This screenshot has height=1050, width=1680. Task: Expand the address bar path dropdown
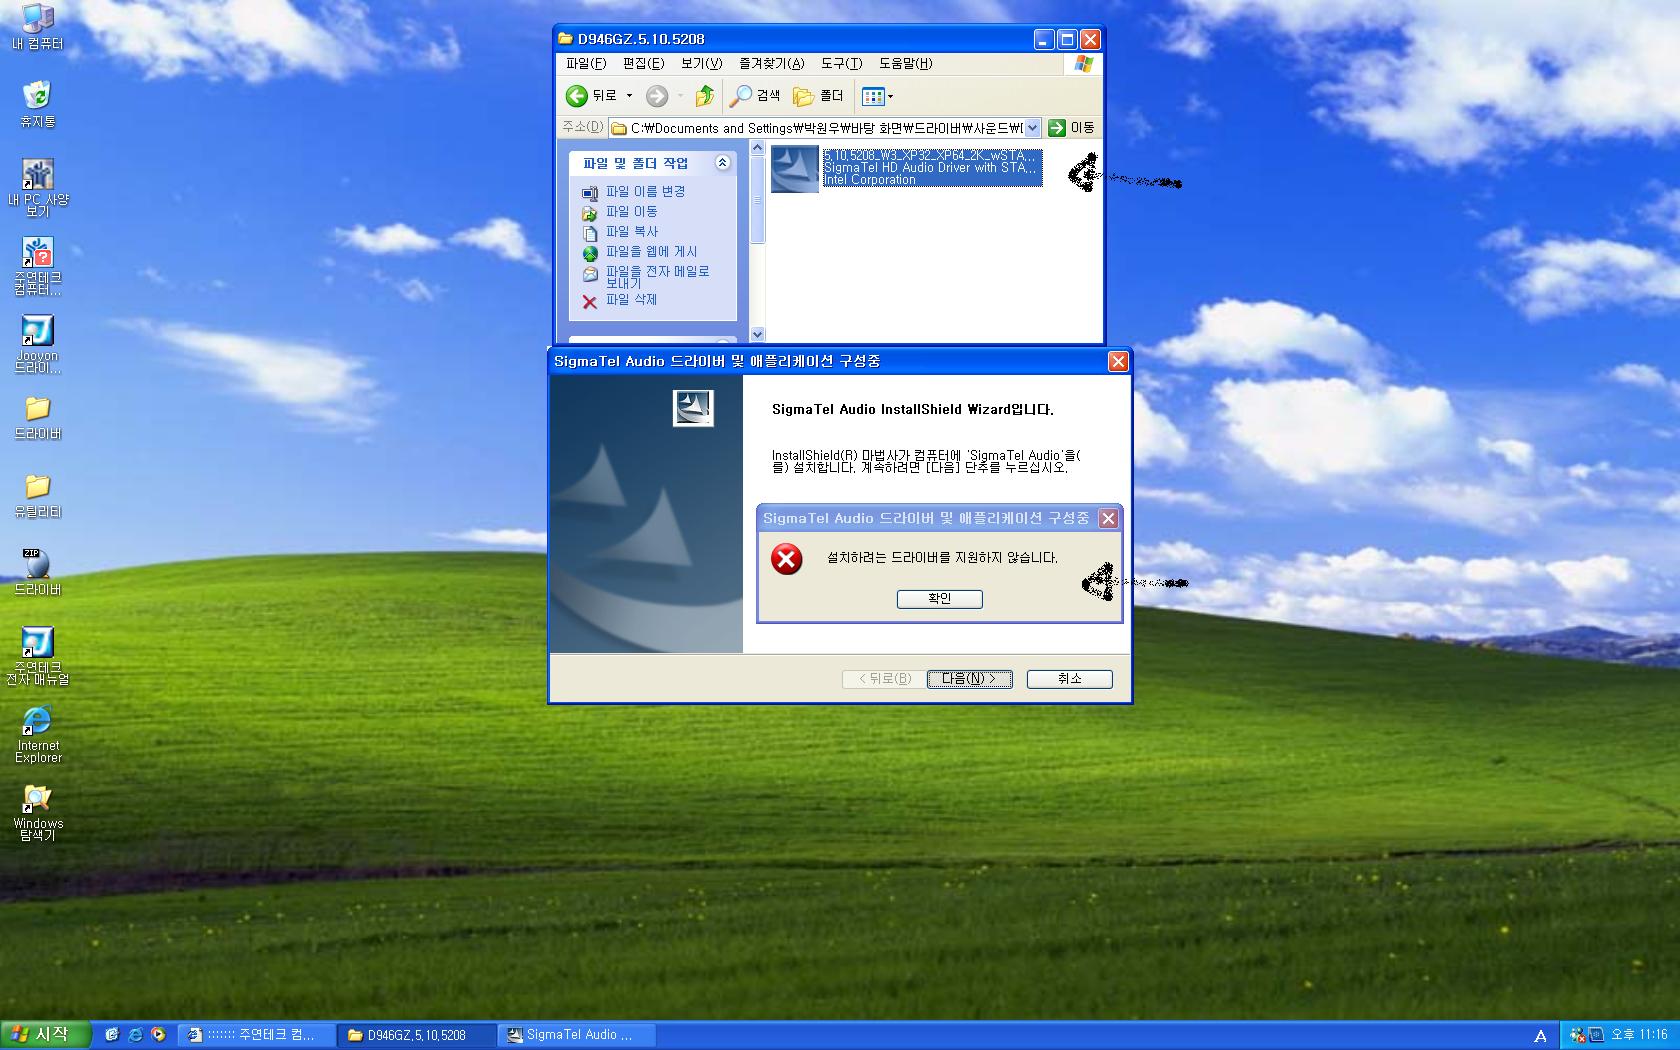1032,128
